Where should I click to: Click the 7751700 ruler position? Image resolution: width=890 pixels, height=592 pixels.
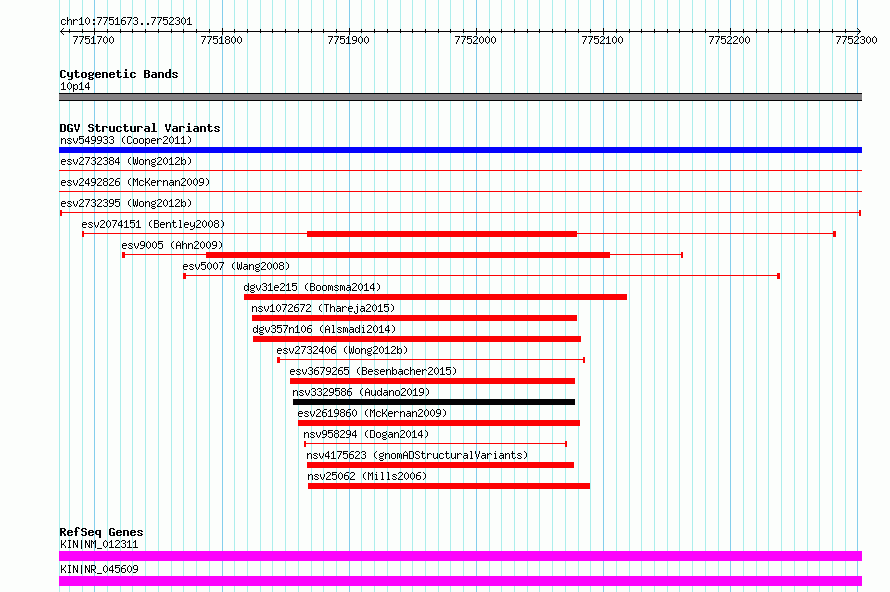(94, 40)
